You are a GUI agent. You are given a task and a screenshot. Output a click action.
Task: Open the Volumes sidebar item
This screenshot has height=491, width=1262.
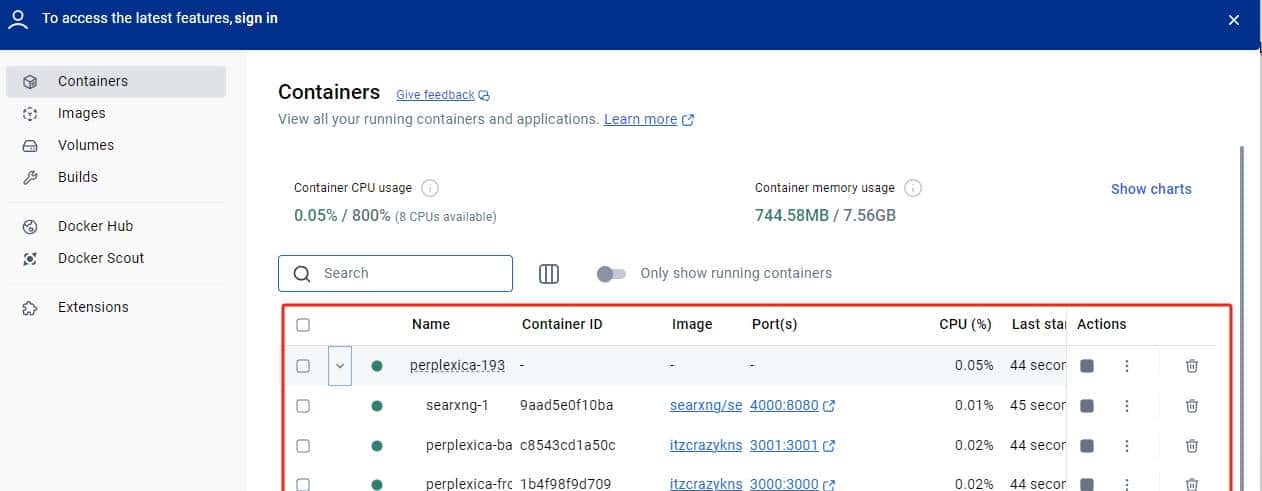pyautogui.click(x=116, y=145)
